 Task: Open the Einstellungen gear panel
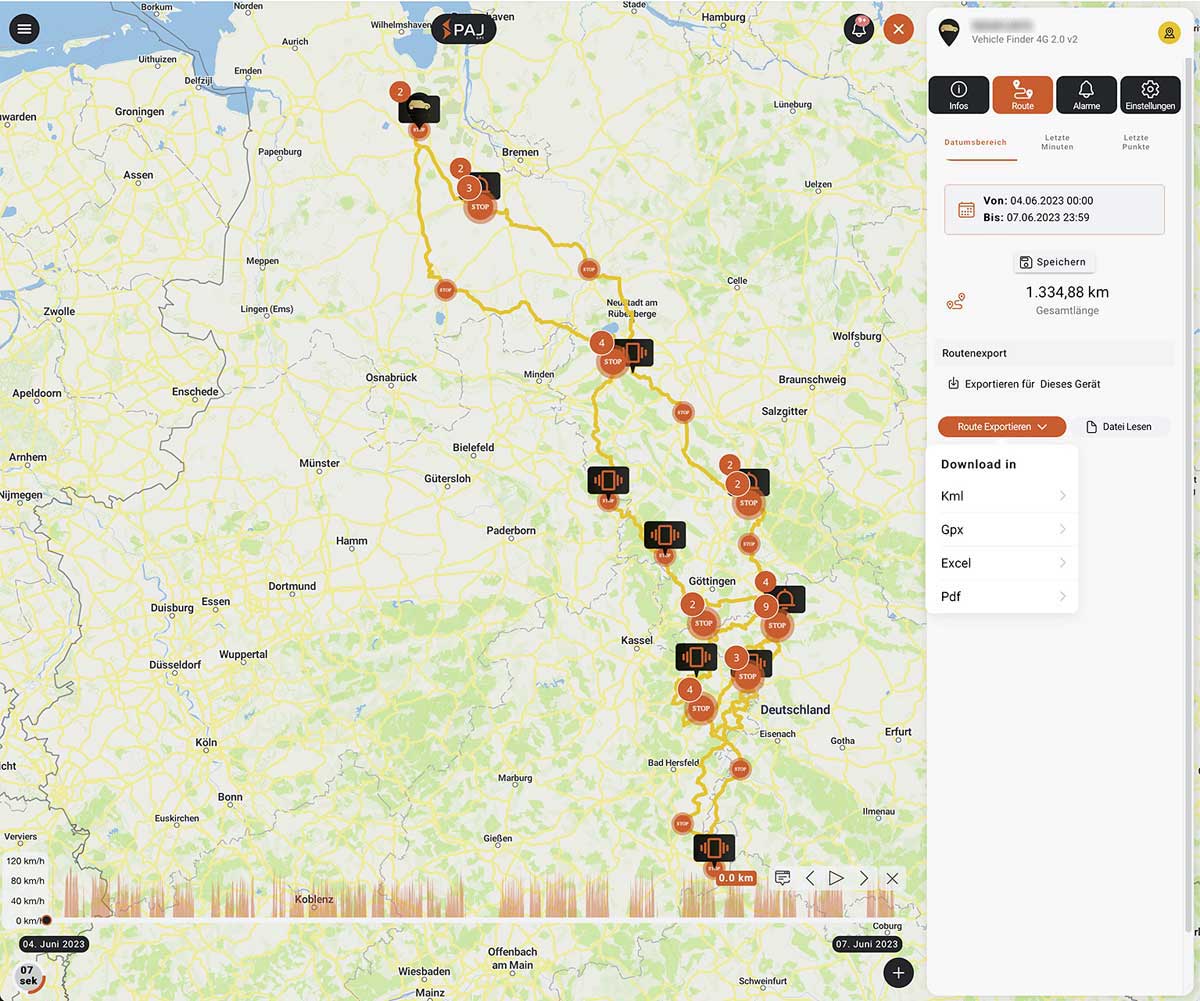1150,93
